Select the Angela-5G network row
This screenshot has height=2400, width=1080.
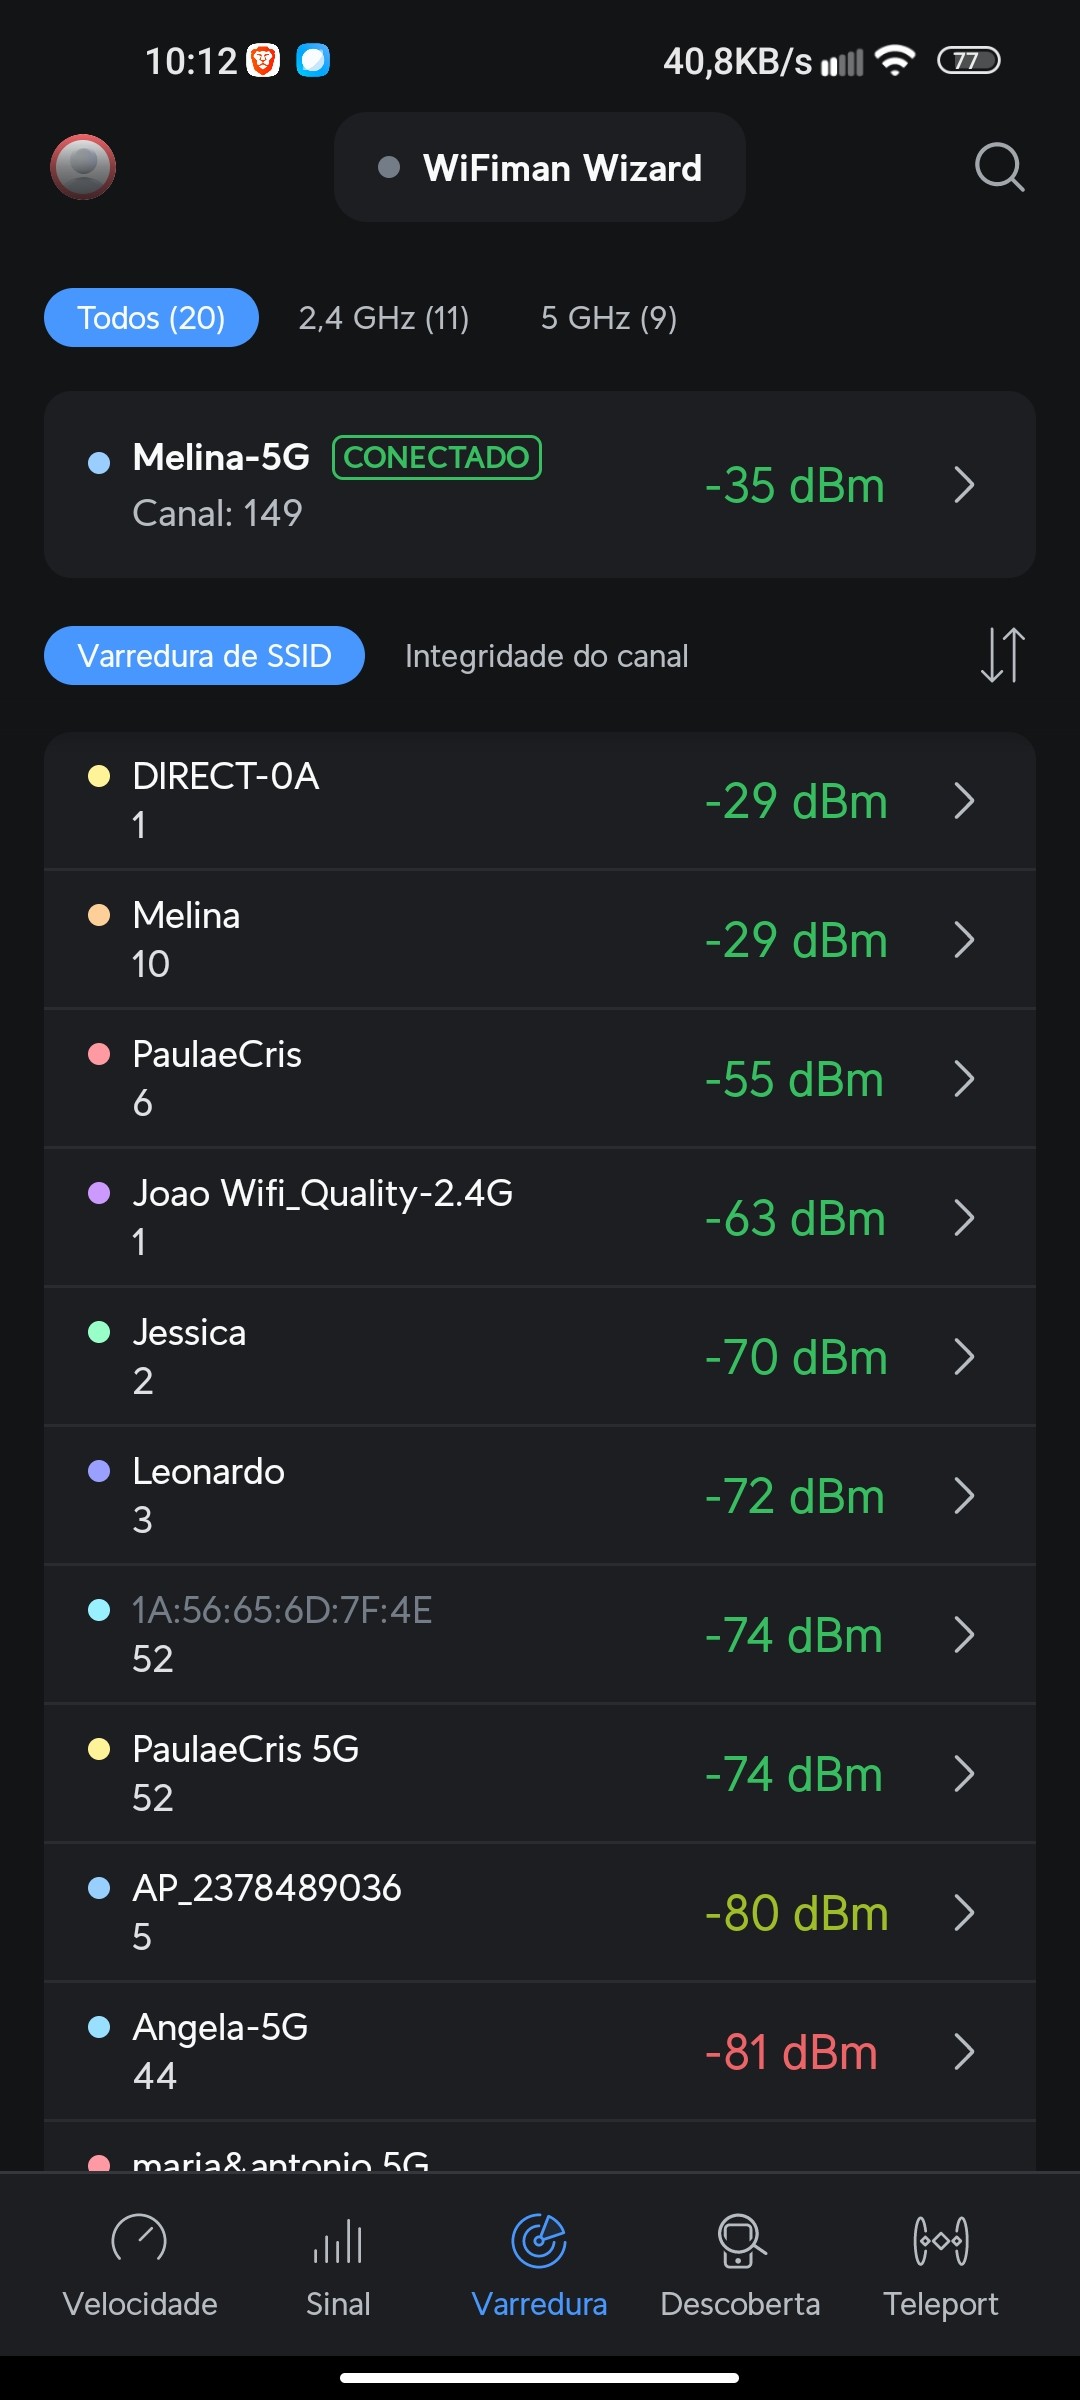(x=540, y=2052)
